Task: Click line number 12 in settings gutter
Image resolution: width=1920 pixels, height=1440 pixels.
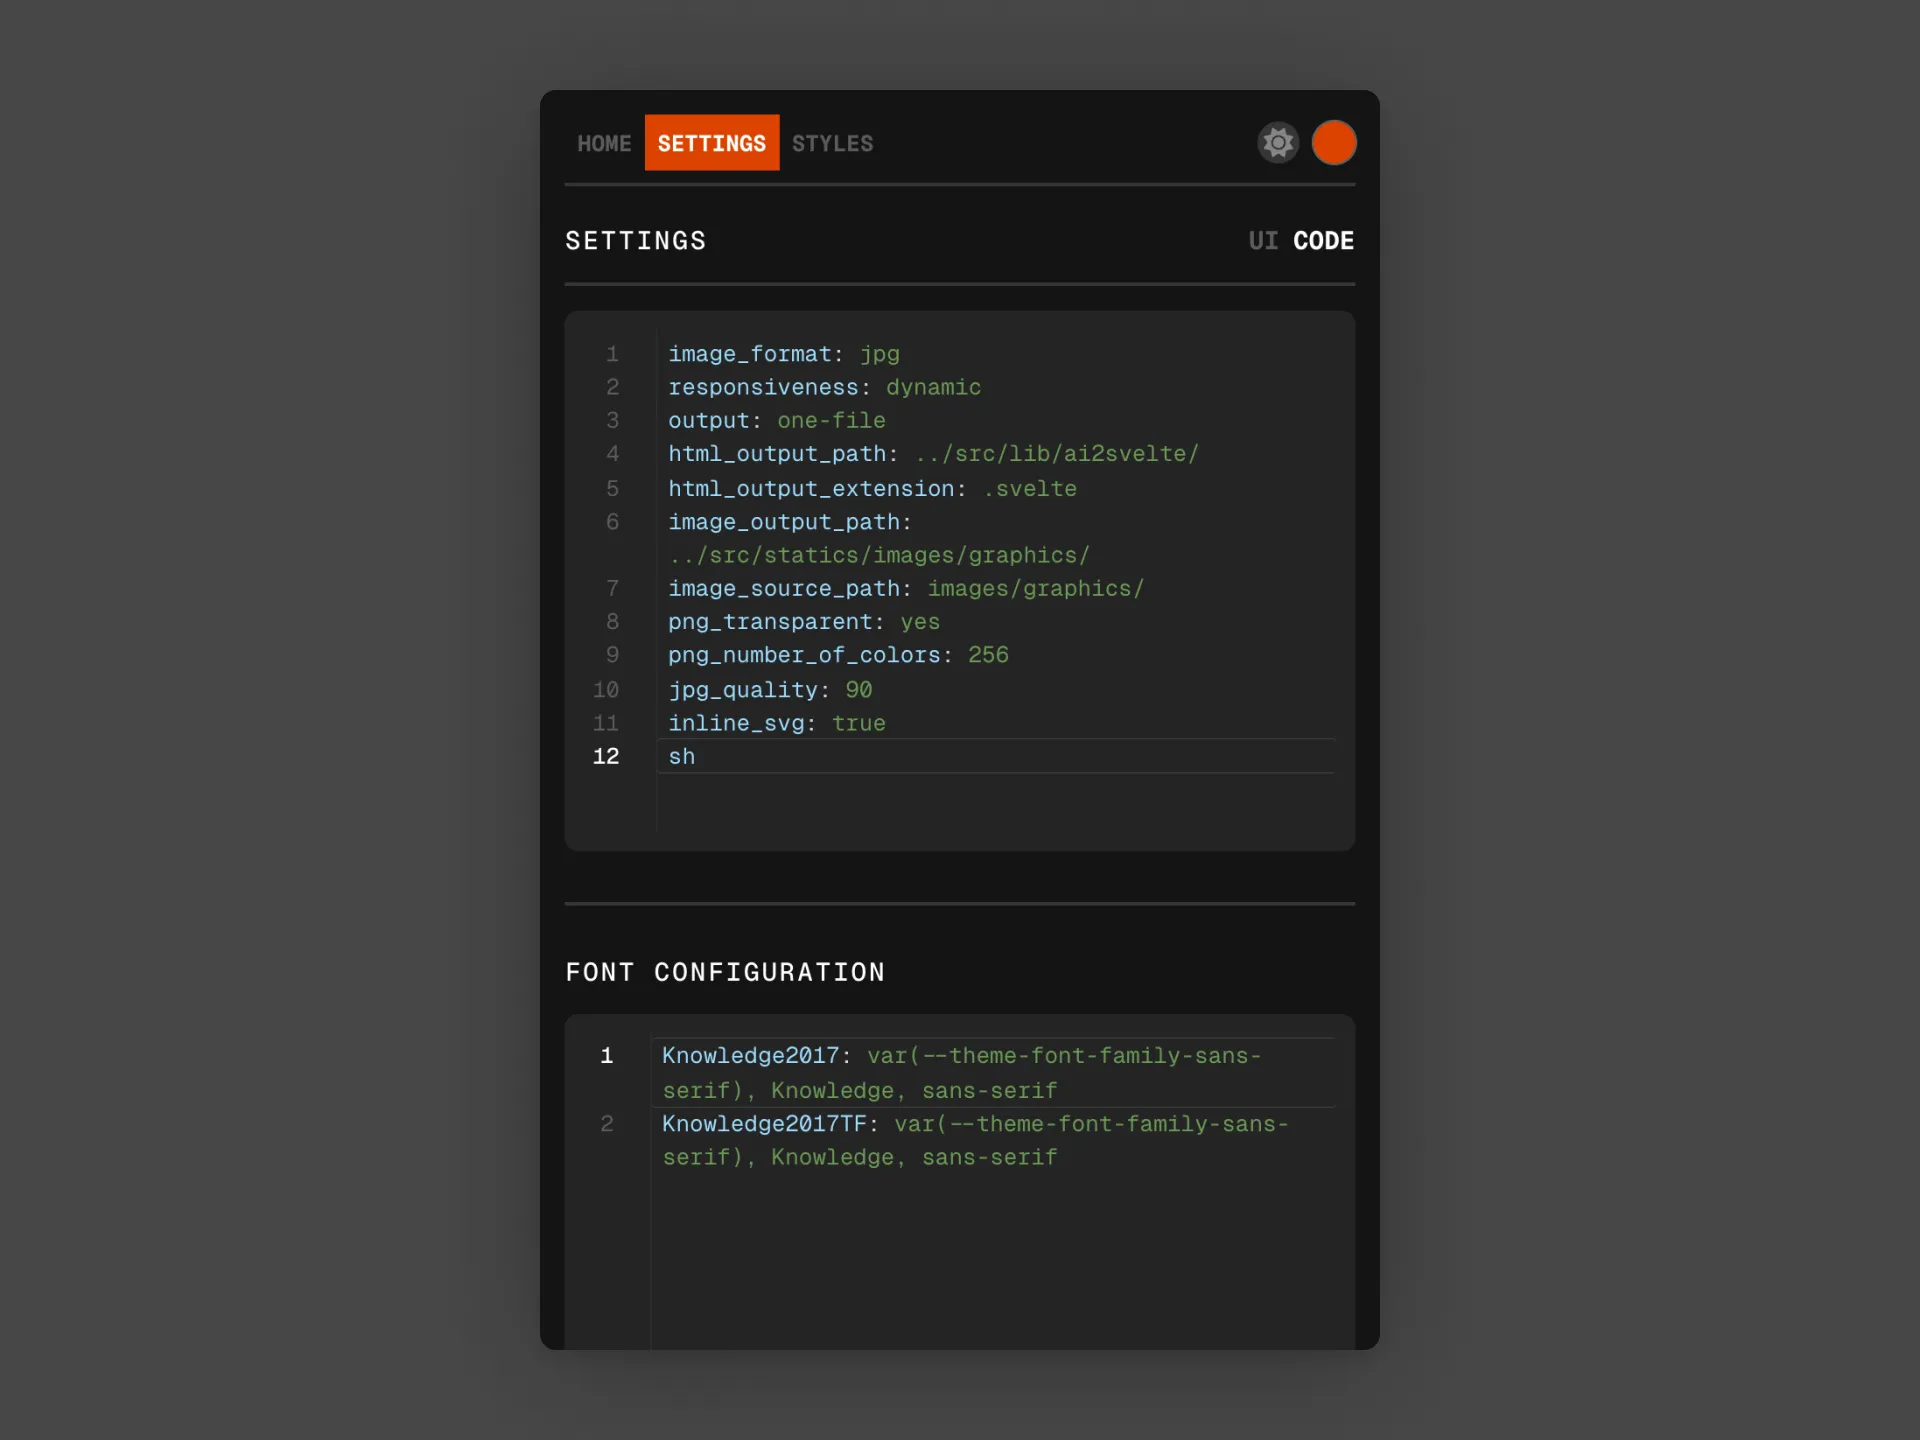Action: click(606, 757)
